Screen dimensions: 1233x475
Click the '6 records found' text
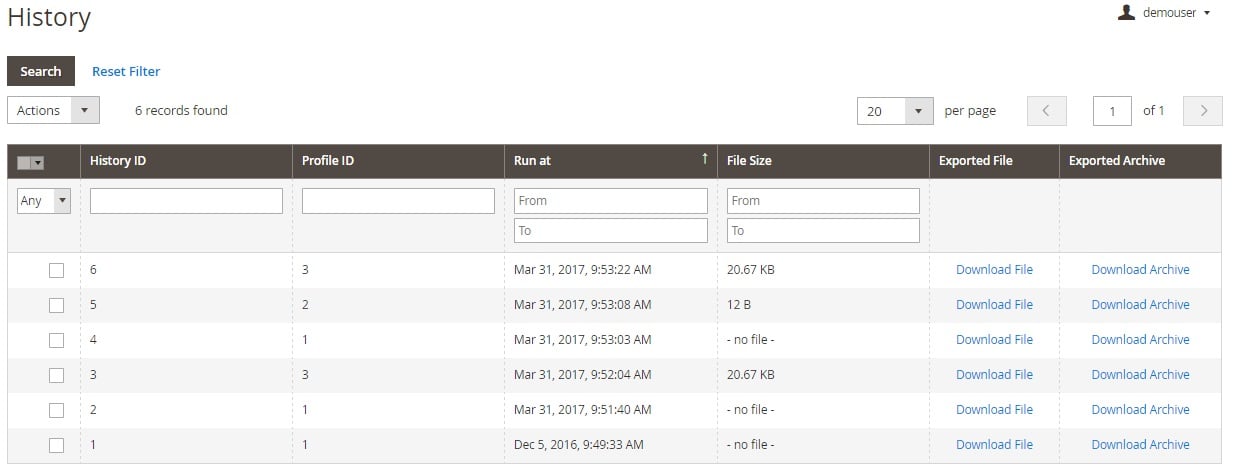pyautogui.click(x=181, y=111)
